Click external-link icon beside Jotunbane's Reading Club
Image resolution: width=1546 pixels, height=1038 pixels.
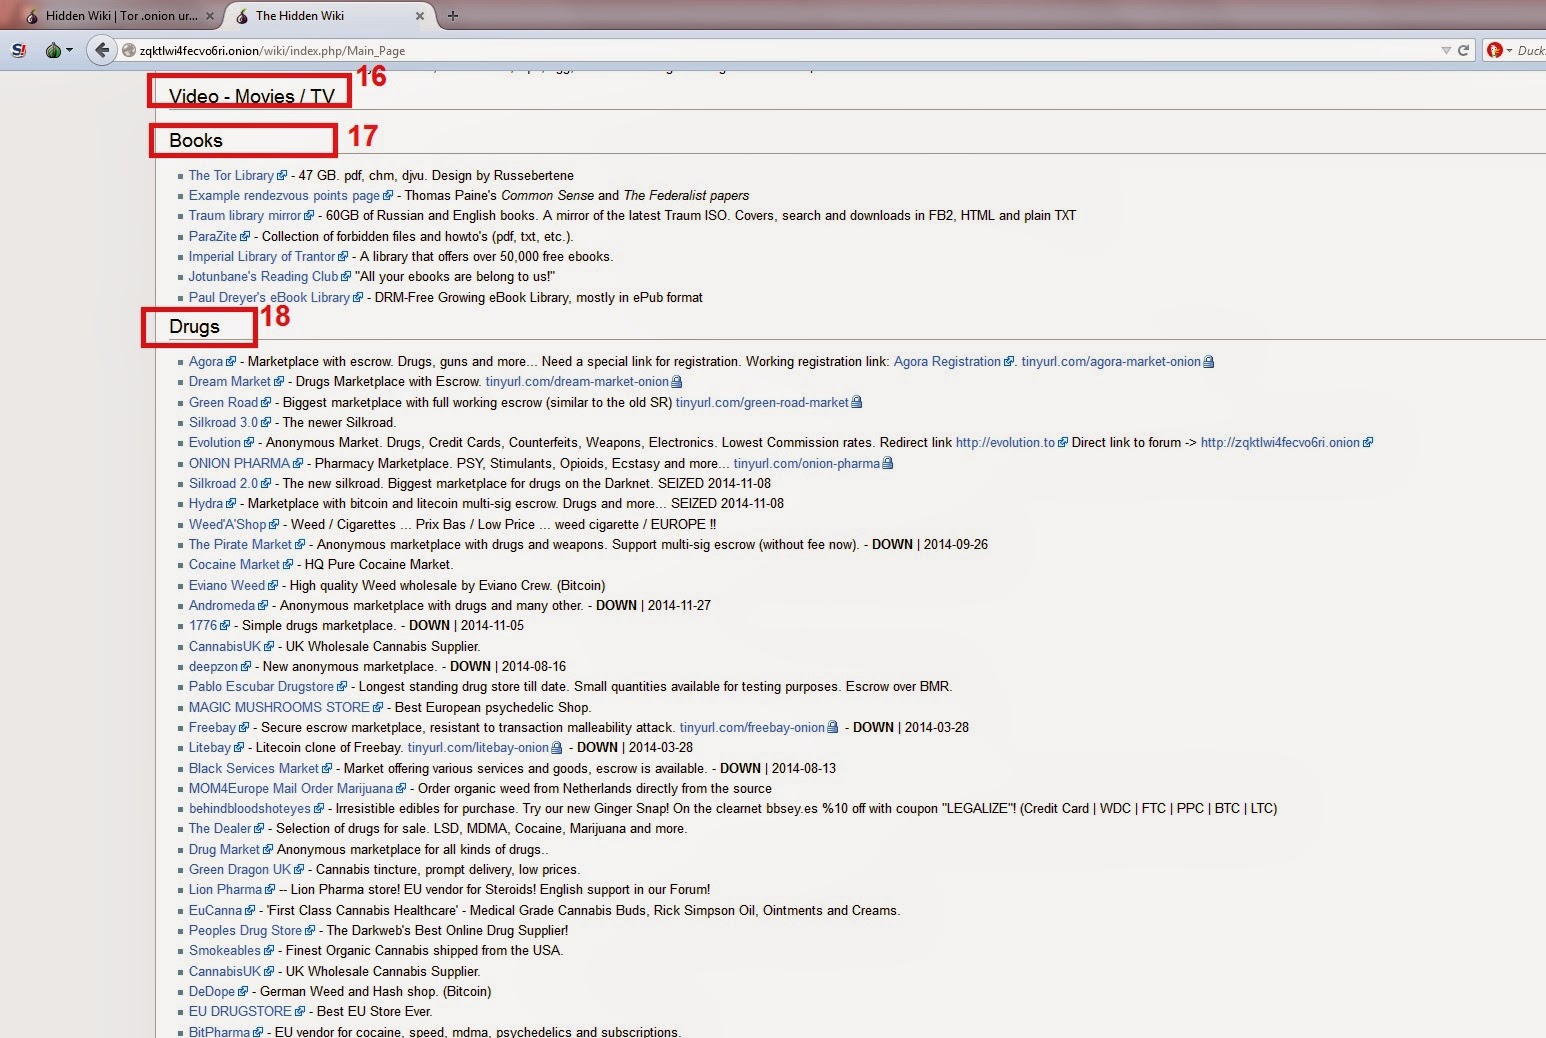pos(346,277)
